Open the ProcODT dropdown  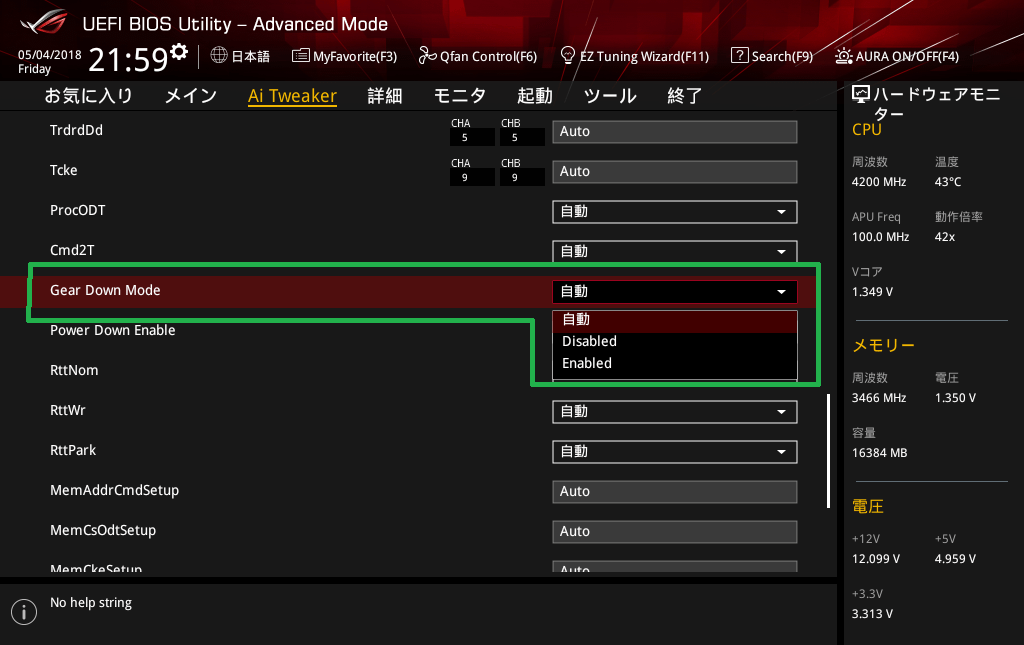[675, 212]
